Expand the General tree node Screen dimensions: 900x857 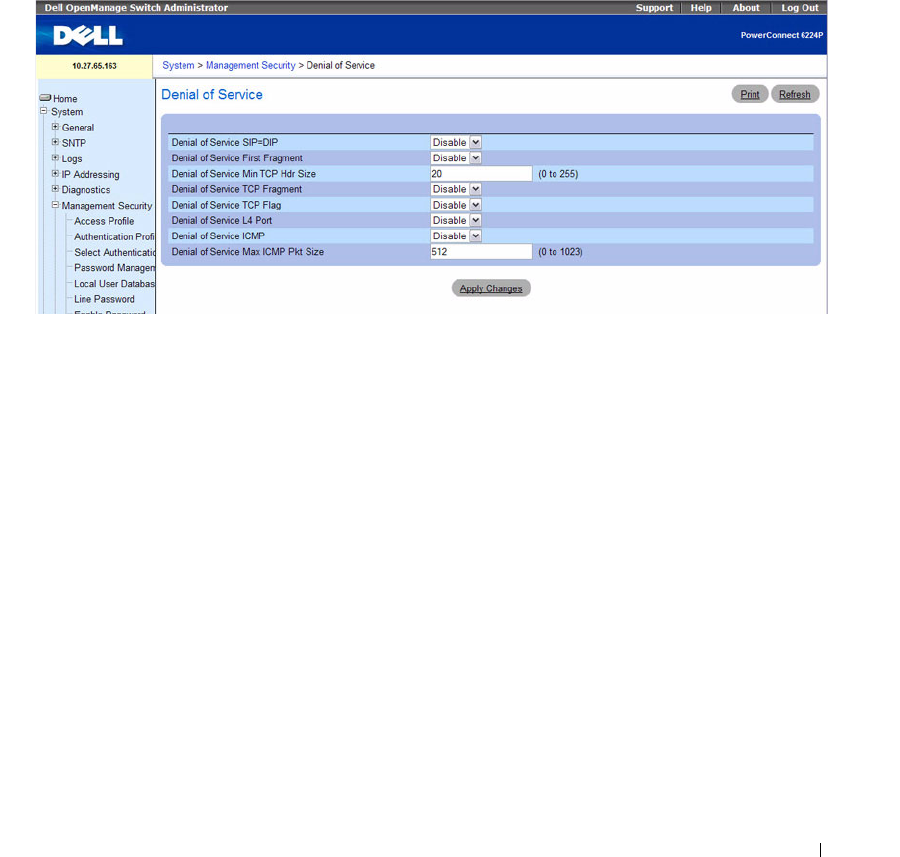pyautogui.click(x=55, y=126)
